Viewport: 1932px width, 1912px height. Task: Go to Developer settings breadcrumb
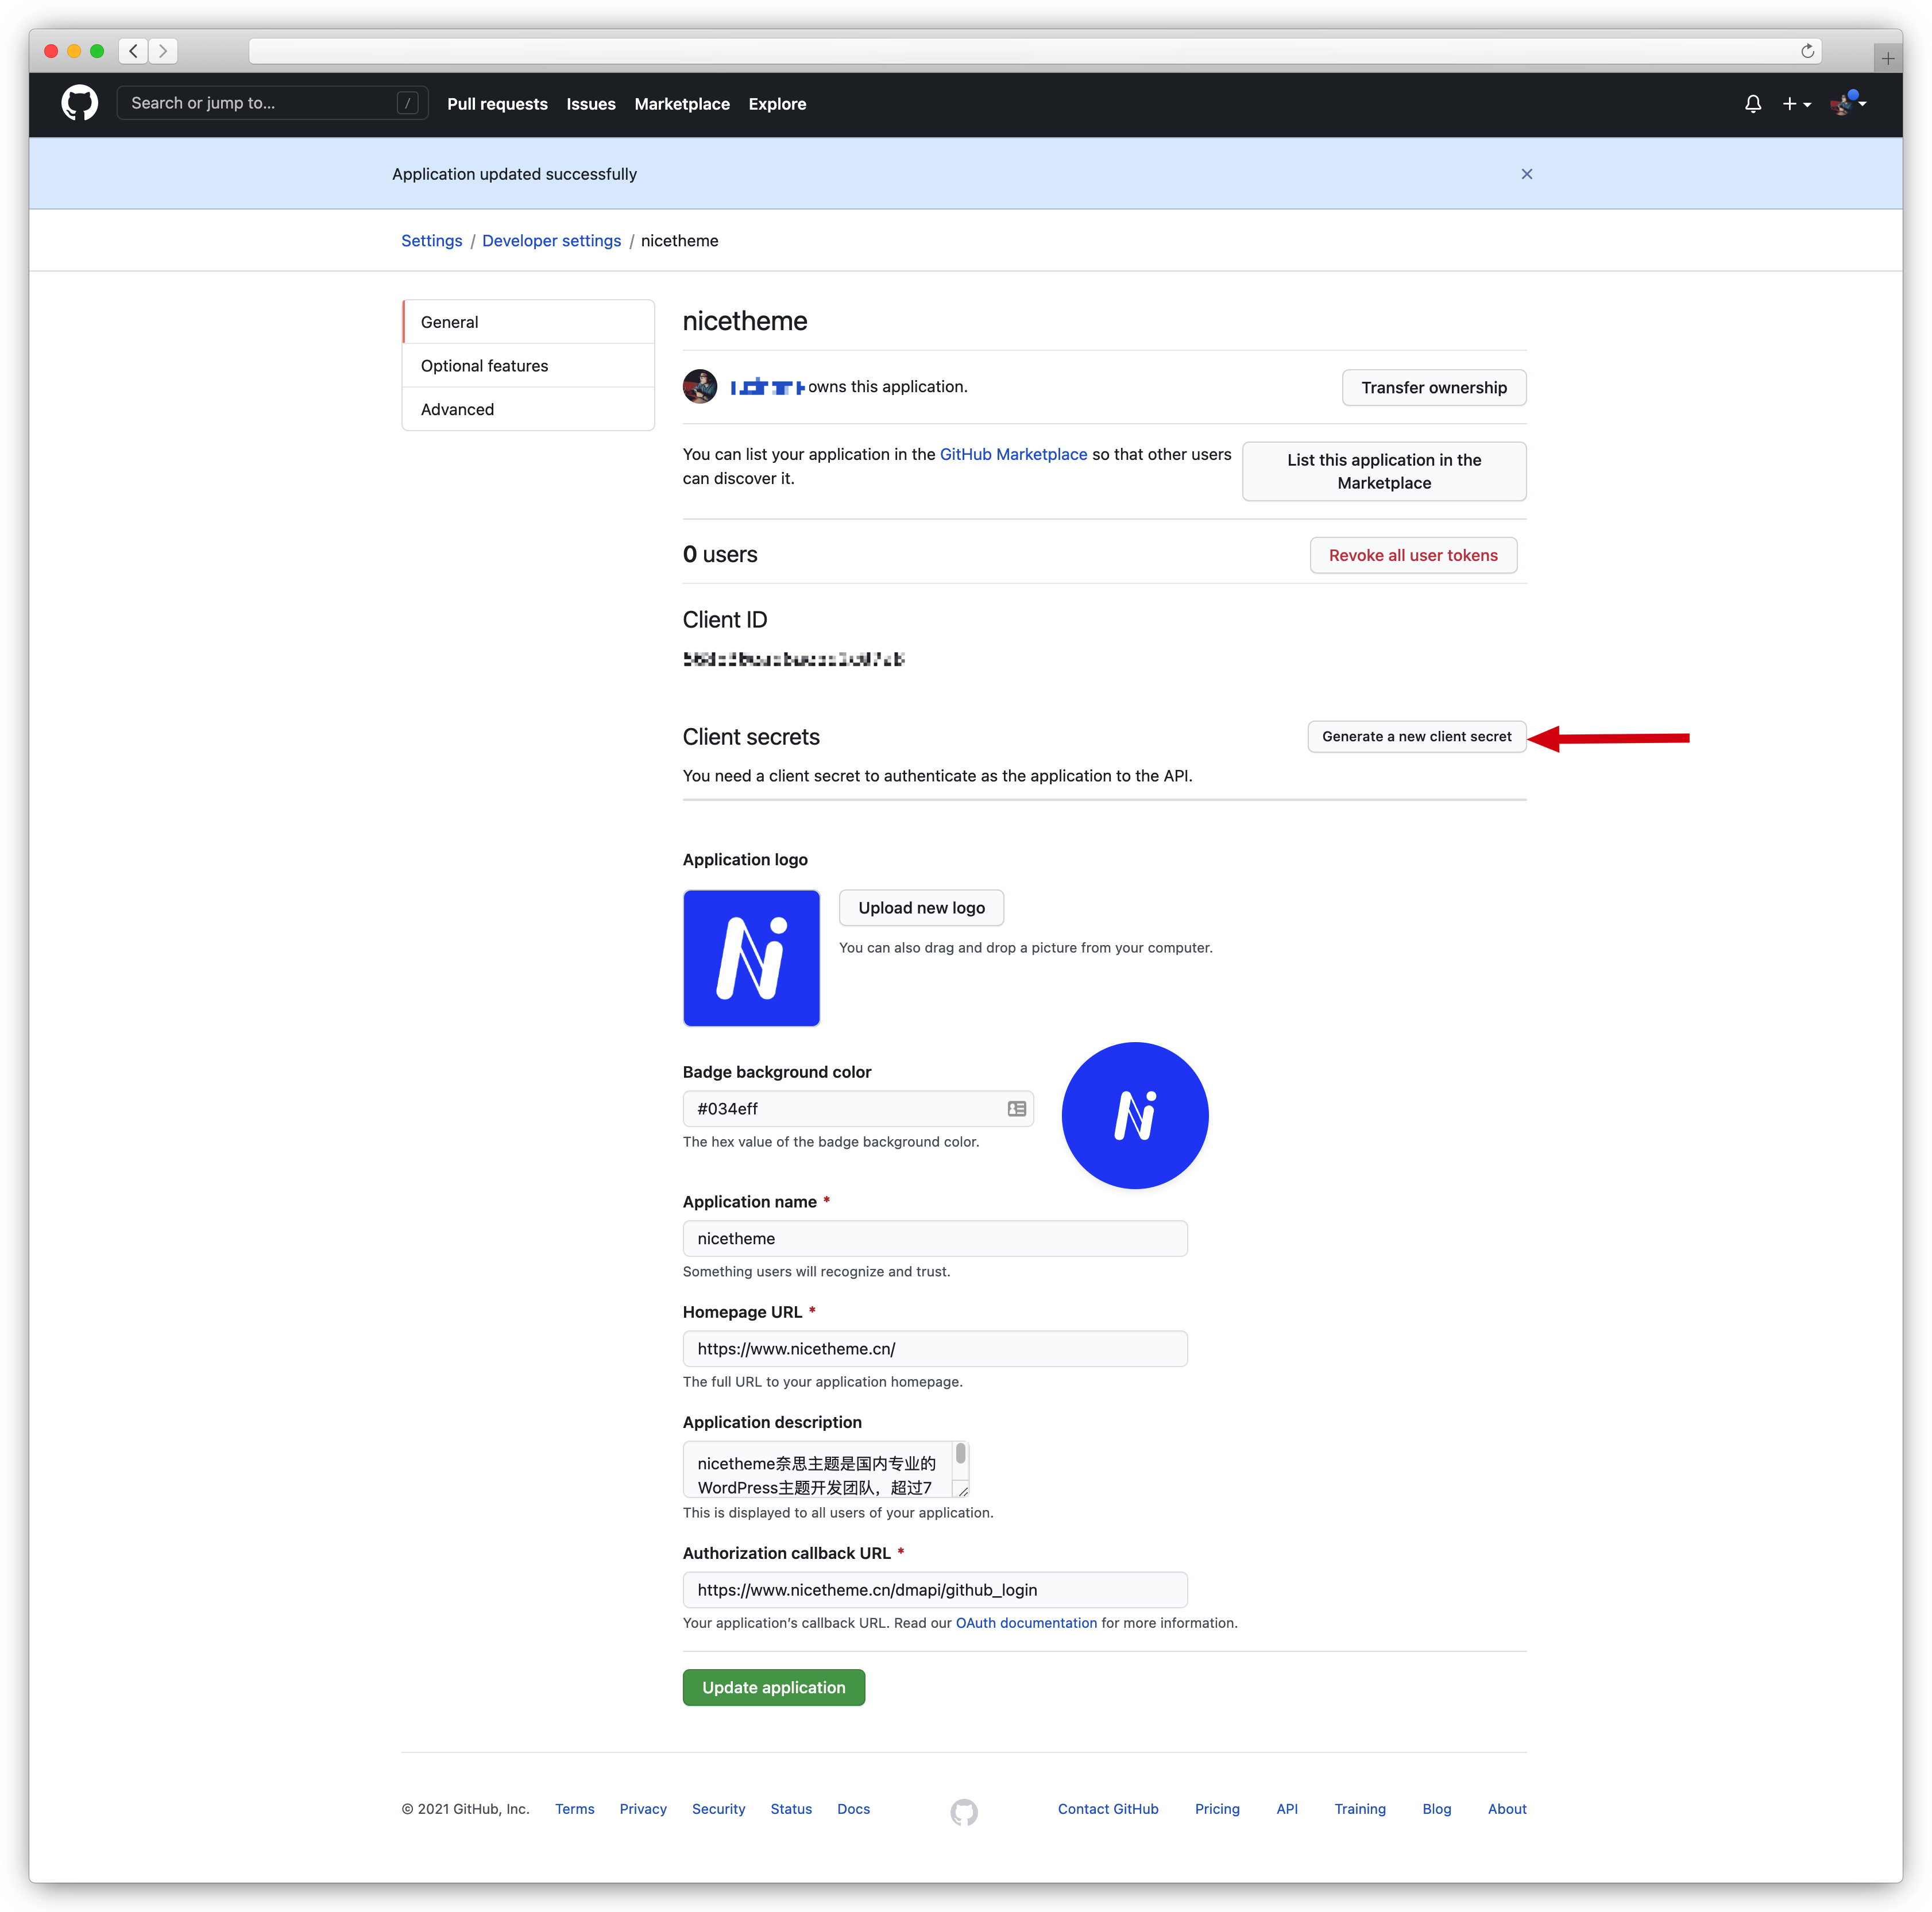pyautogui.click(x=551, y=241)
